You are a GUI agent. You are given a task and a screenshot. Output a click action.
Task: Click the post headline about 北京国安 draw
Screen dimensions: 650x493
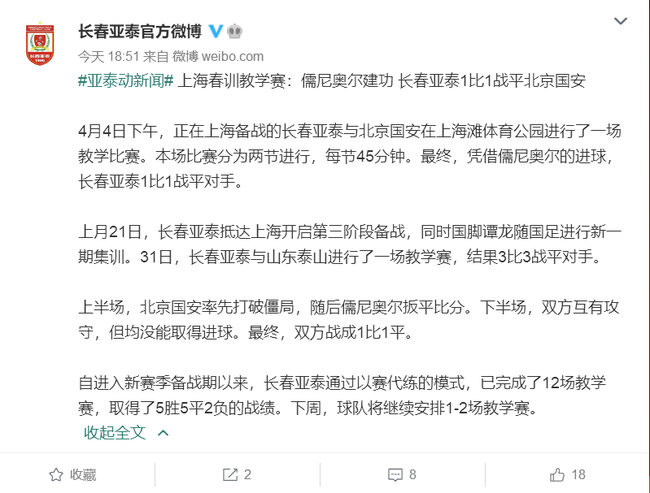(x=381, y=81)
